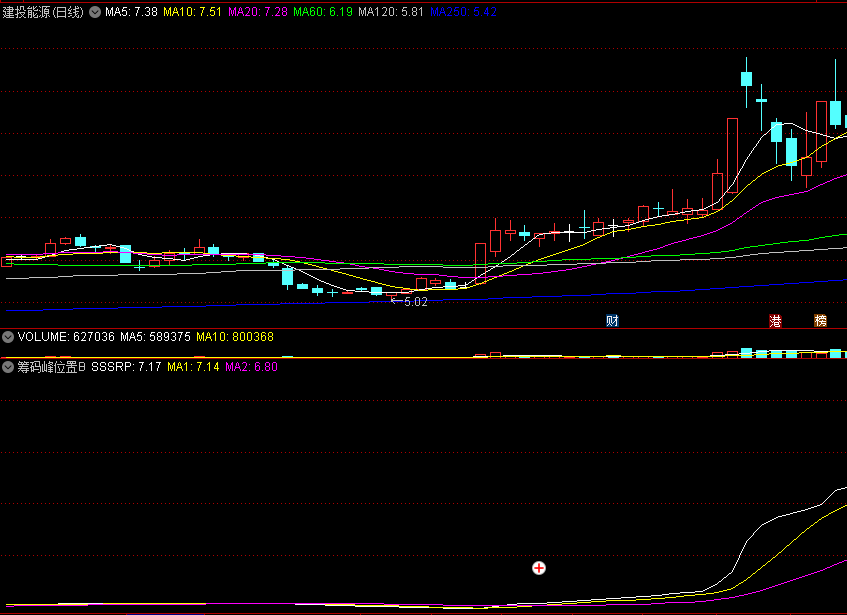Click the SSSRP: 7.17 value
Screen dimensions: 847x615
coord(126,367)
